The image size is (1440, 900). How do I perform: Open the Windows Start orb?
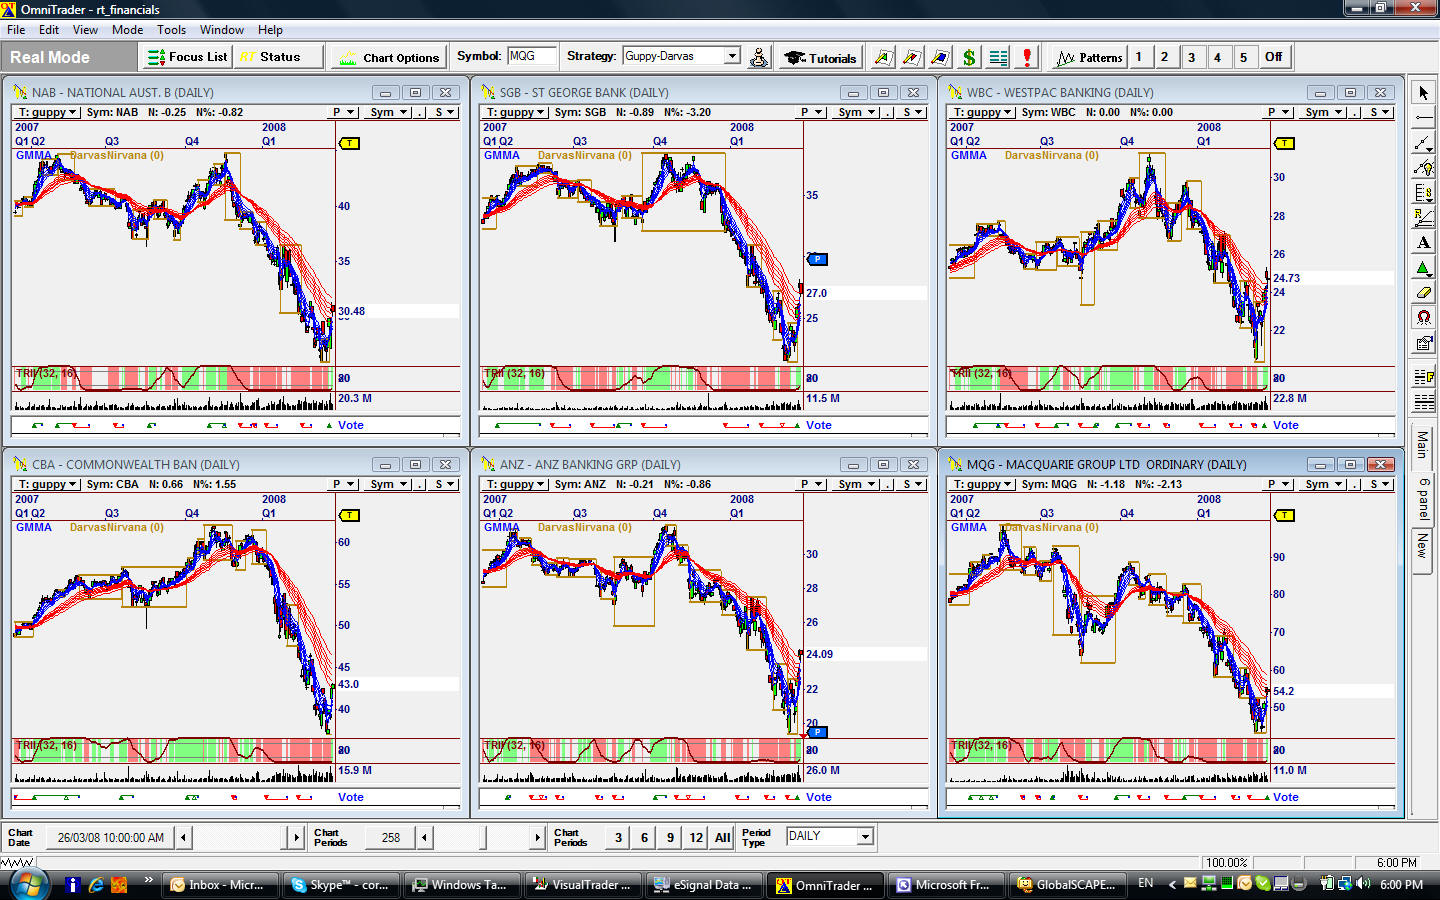29,884
